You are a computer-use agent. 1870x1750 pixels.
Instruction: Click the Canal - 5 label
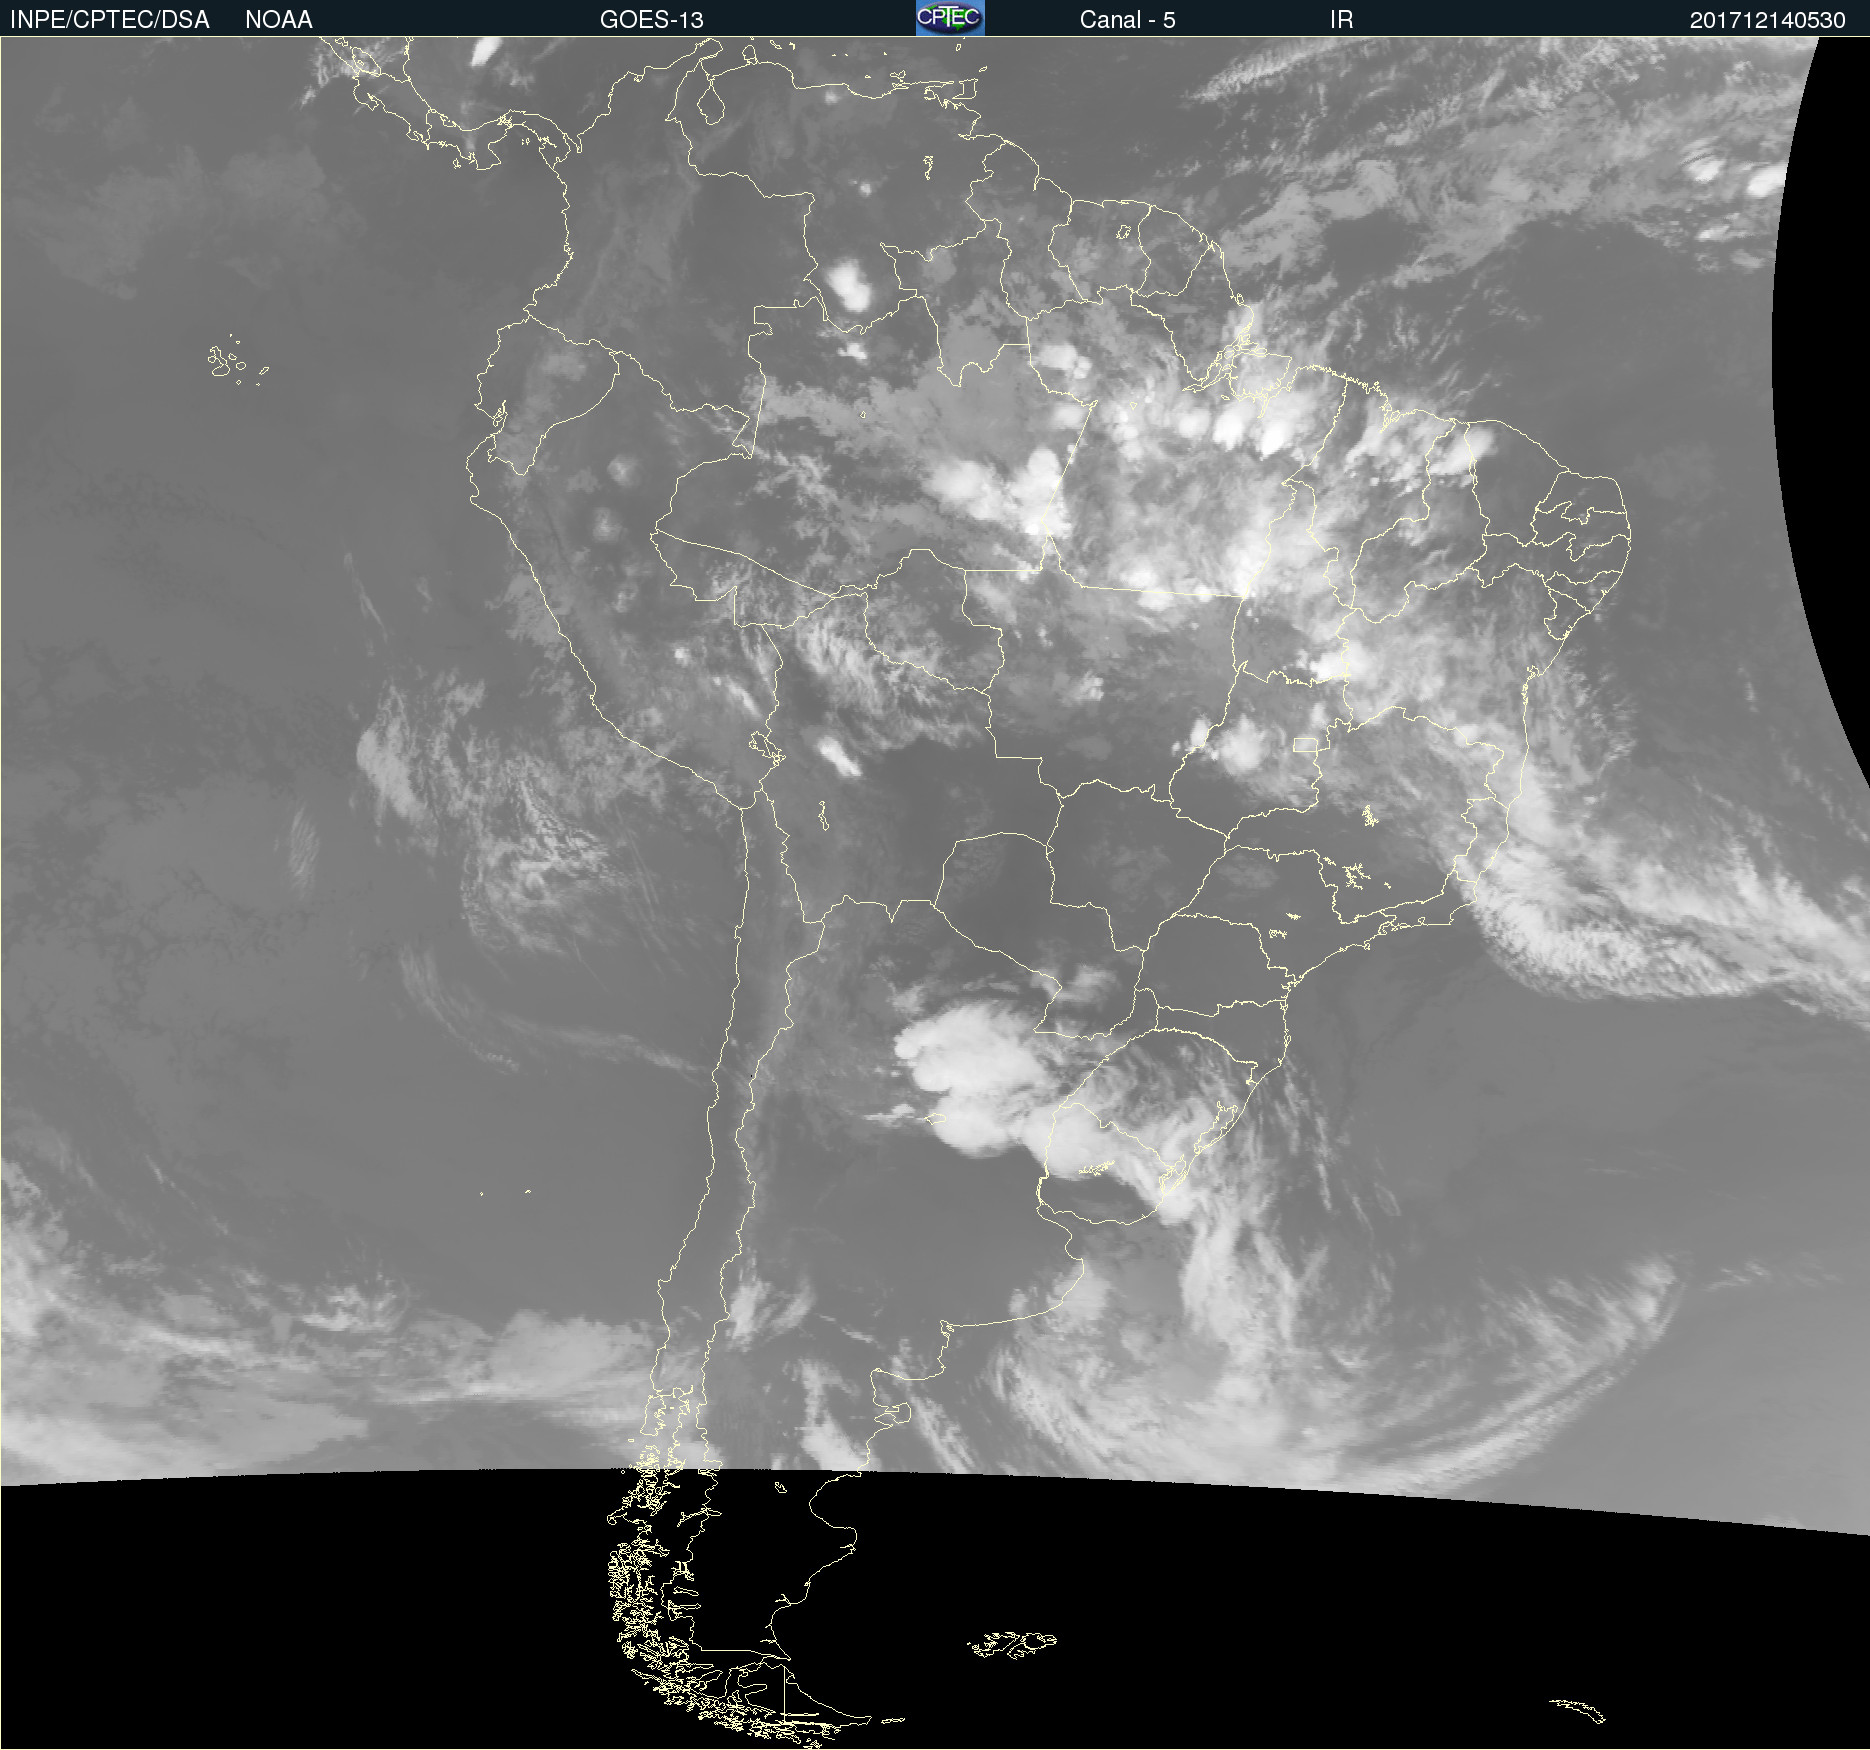[1127, 20]
